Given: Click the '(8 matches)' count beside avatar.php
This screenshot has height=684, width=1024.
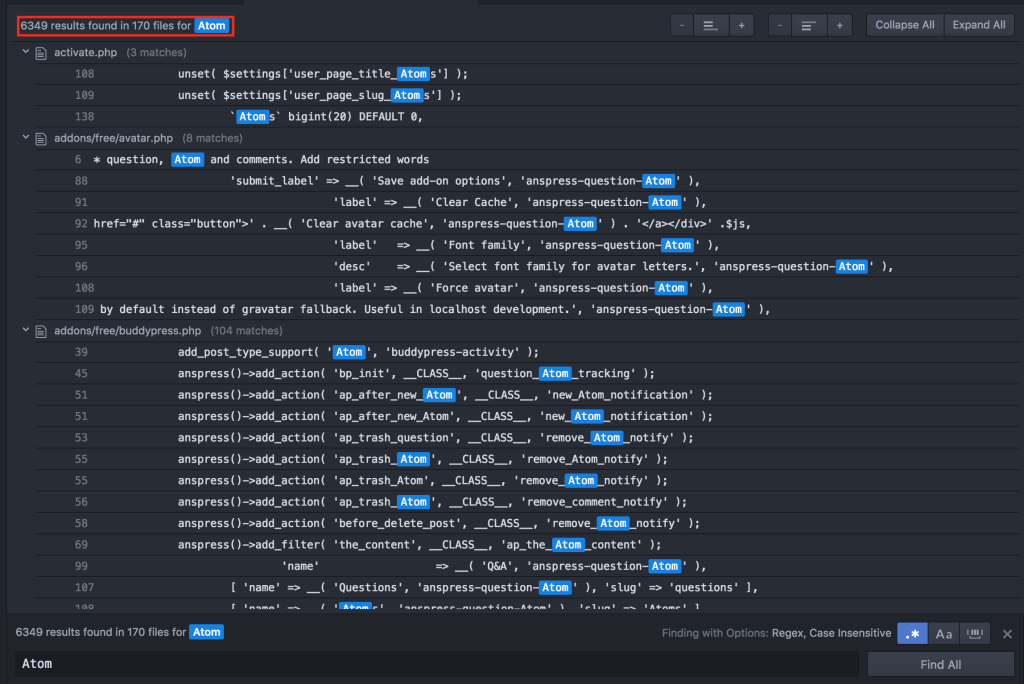Looking at the screenshot, I should pyautogui.click(x=212, y=138).
